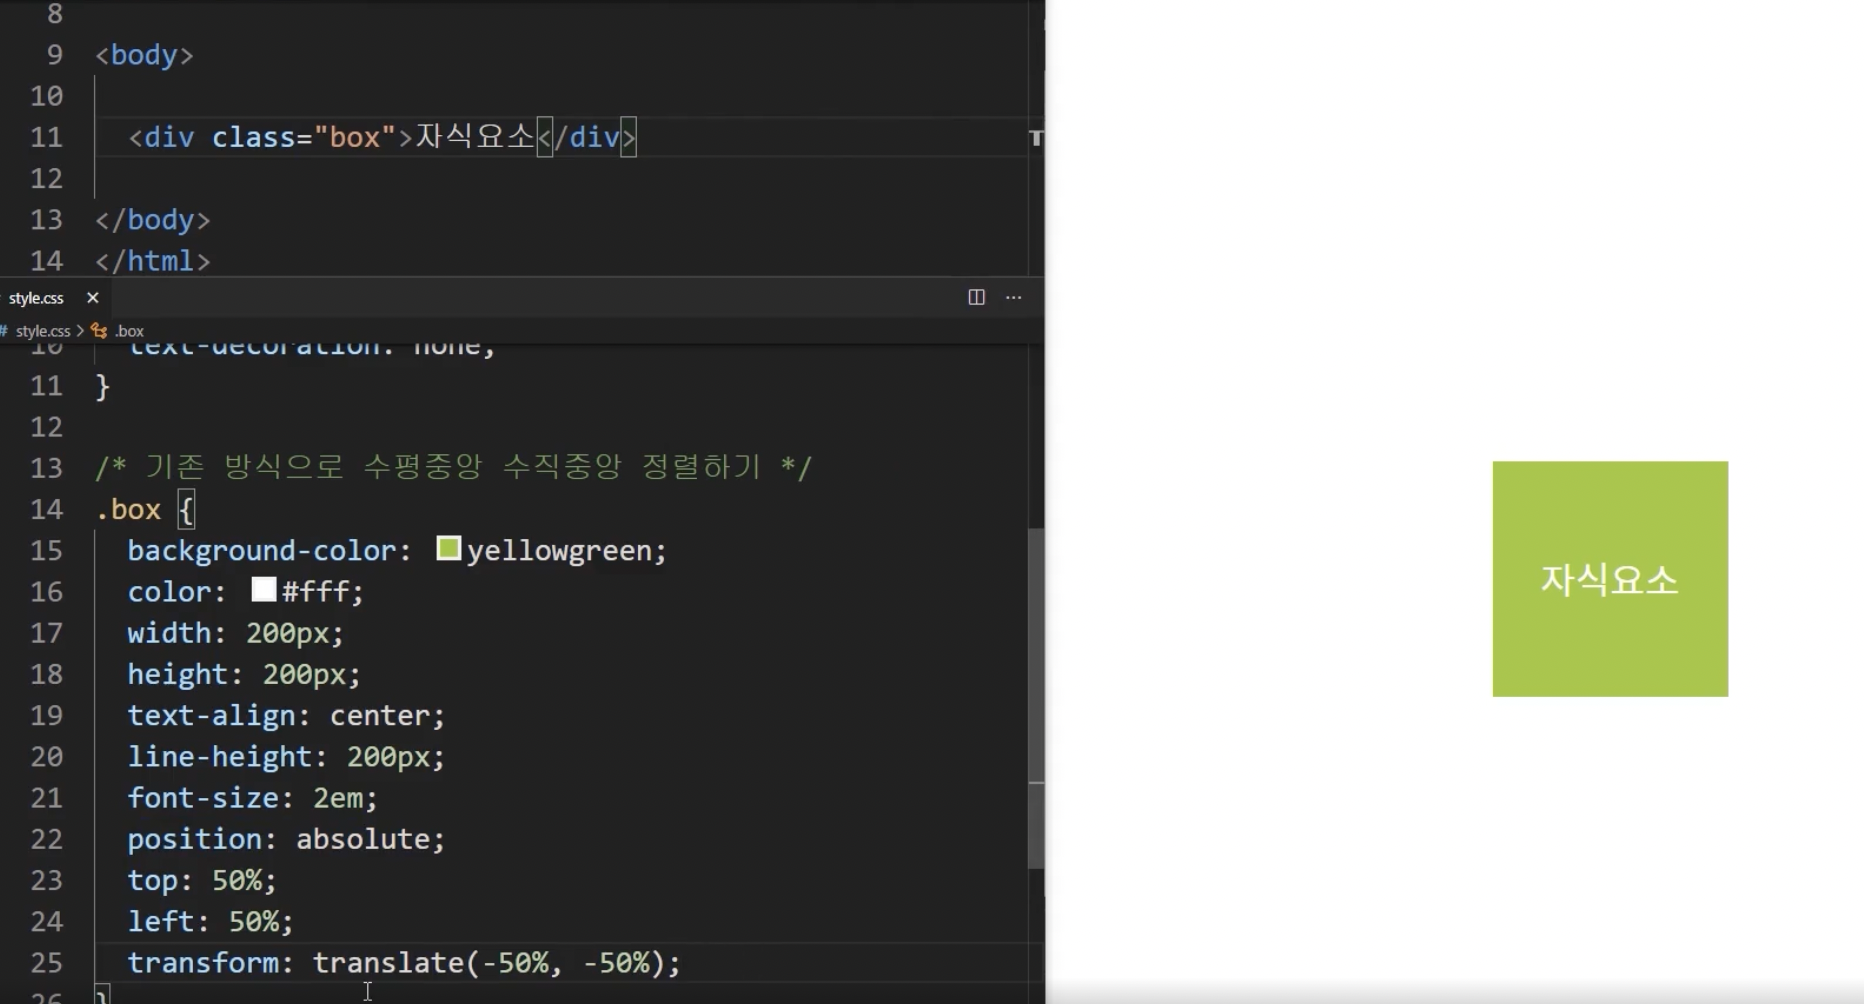
Task: Click line number 25 in CSS gutter
Action: coord(46,963)
